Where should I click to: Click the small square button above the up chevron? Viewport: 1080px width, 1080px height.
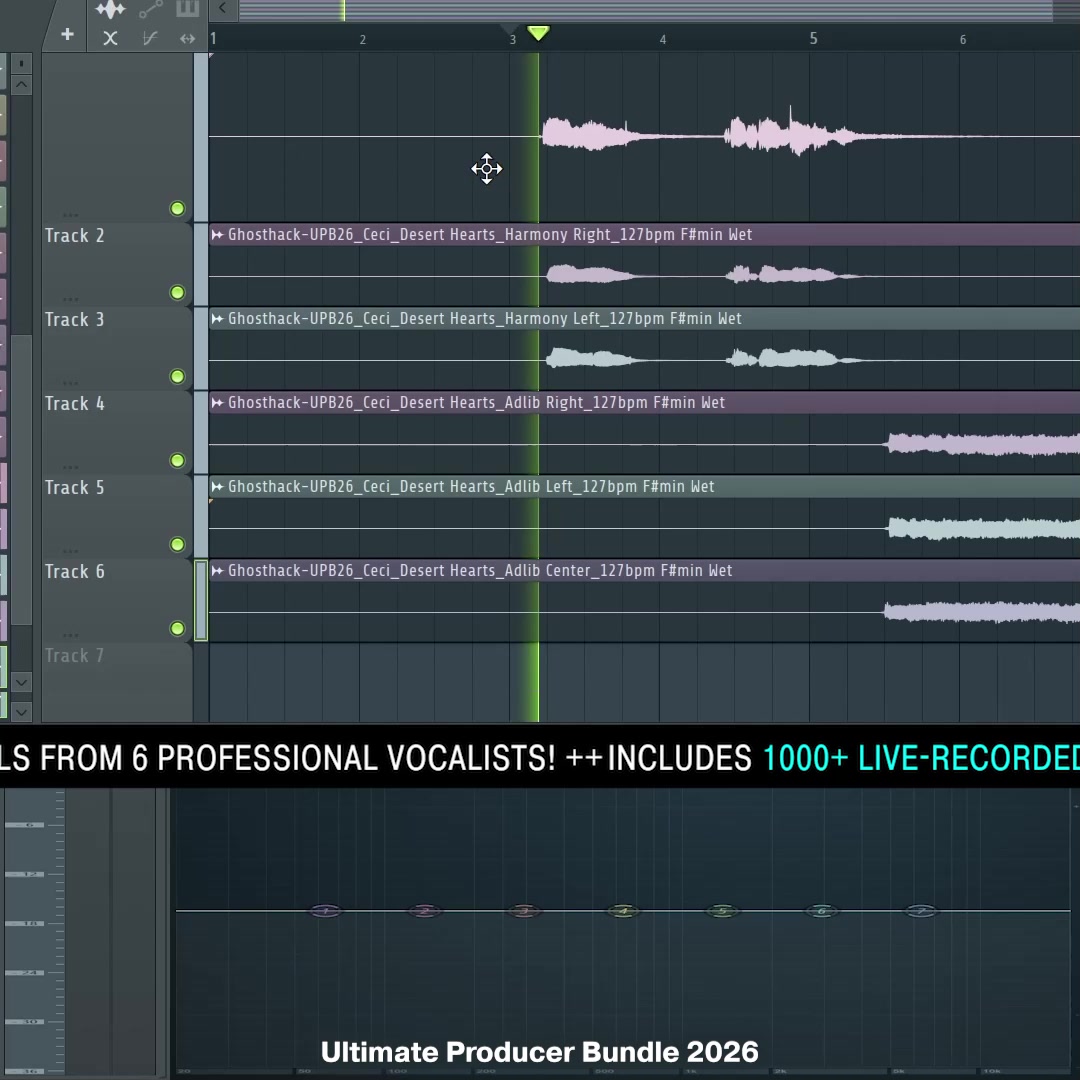pyautogui.click(x=21, y=64)
